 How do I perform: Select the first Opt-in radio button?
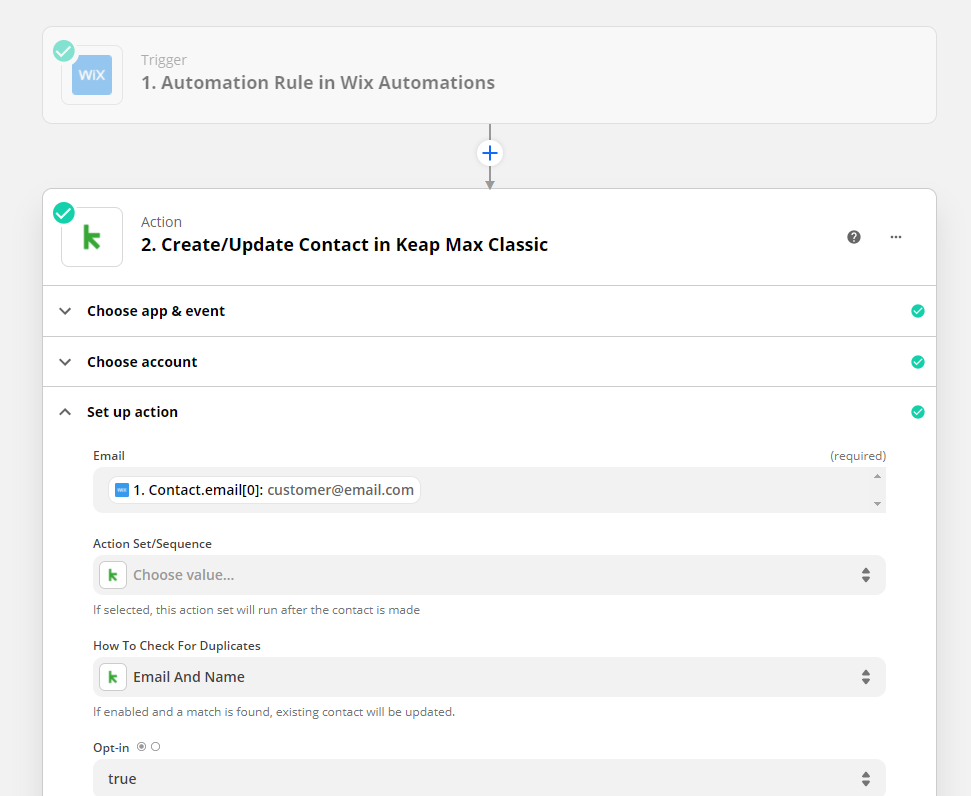(x=141, y=747)
